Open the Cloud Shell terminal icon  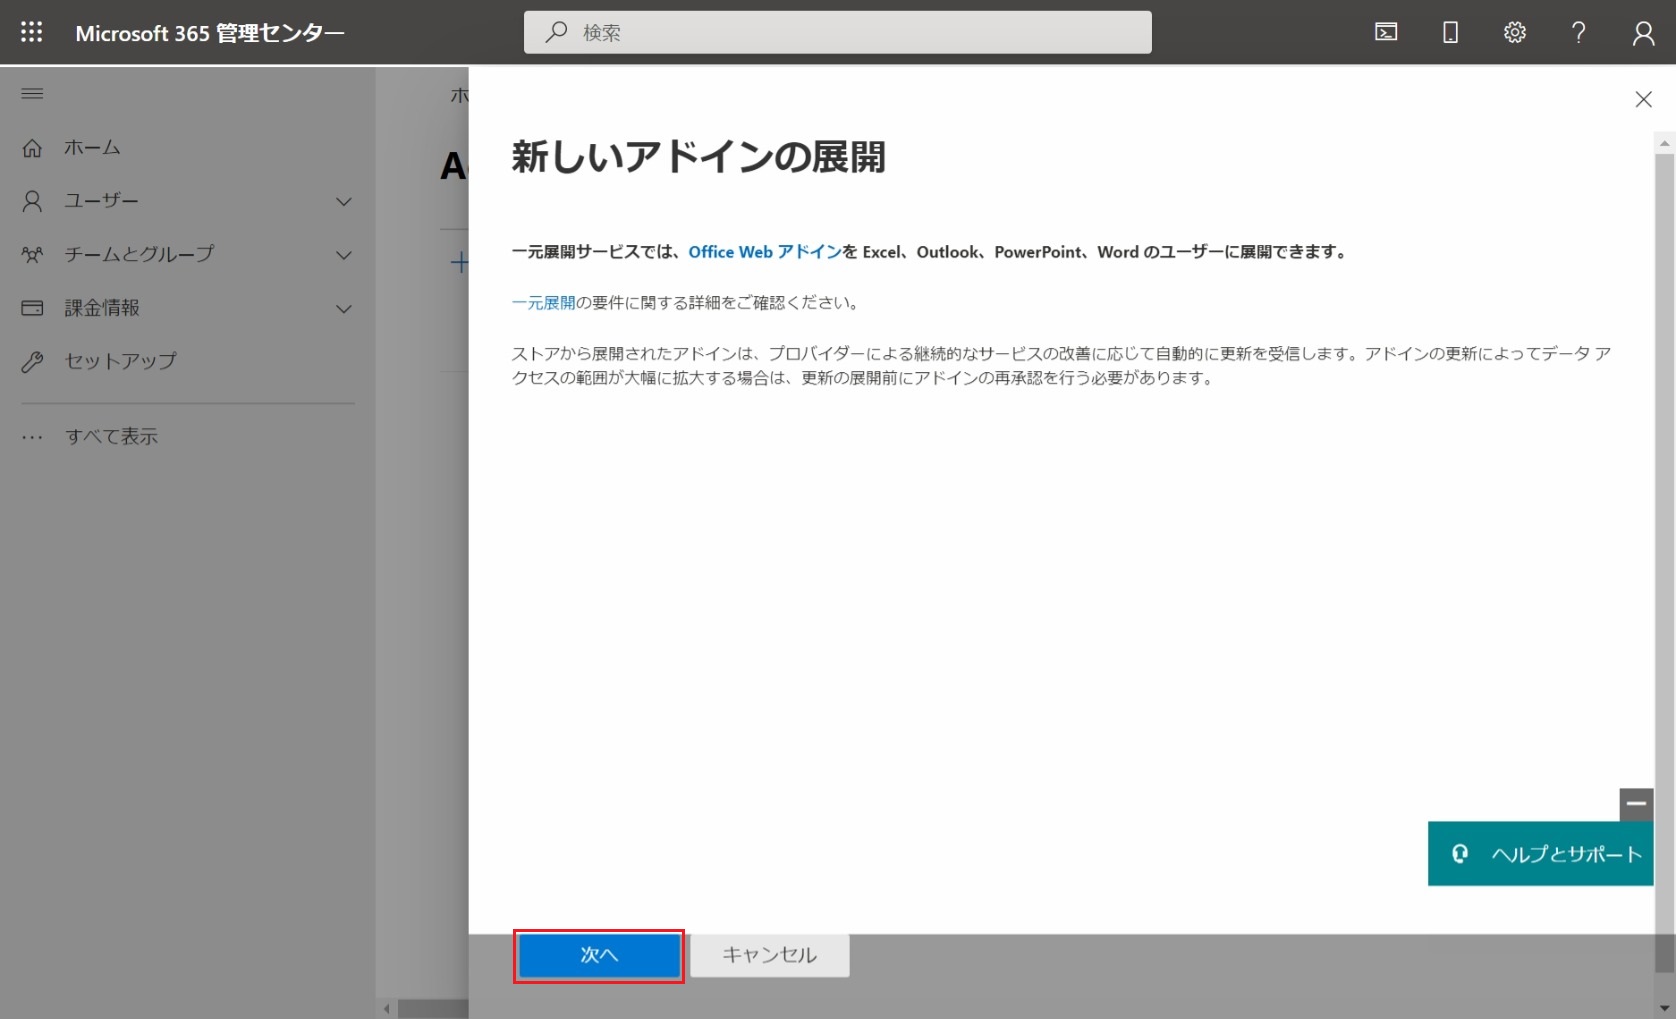tap(1386, 32)
